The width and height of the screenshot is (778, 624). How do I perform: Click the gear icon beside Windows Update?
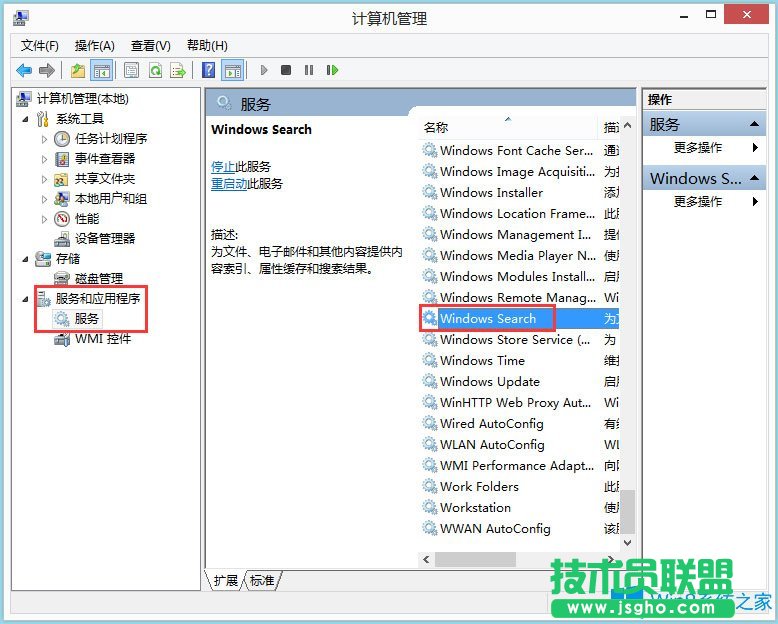429,381
